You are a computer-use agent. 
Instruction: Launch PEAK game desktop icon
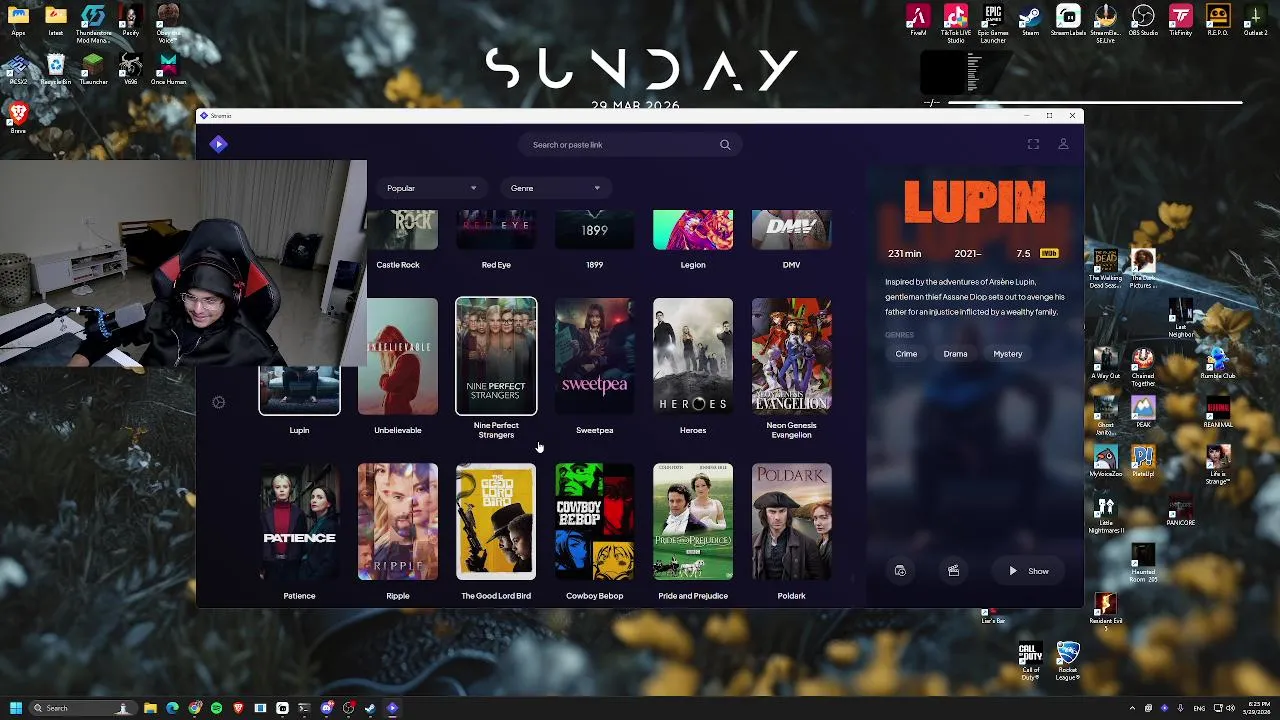[1143, 412]
